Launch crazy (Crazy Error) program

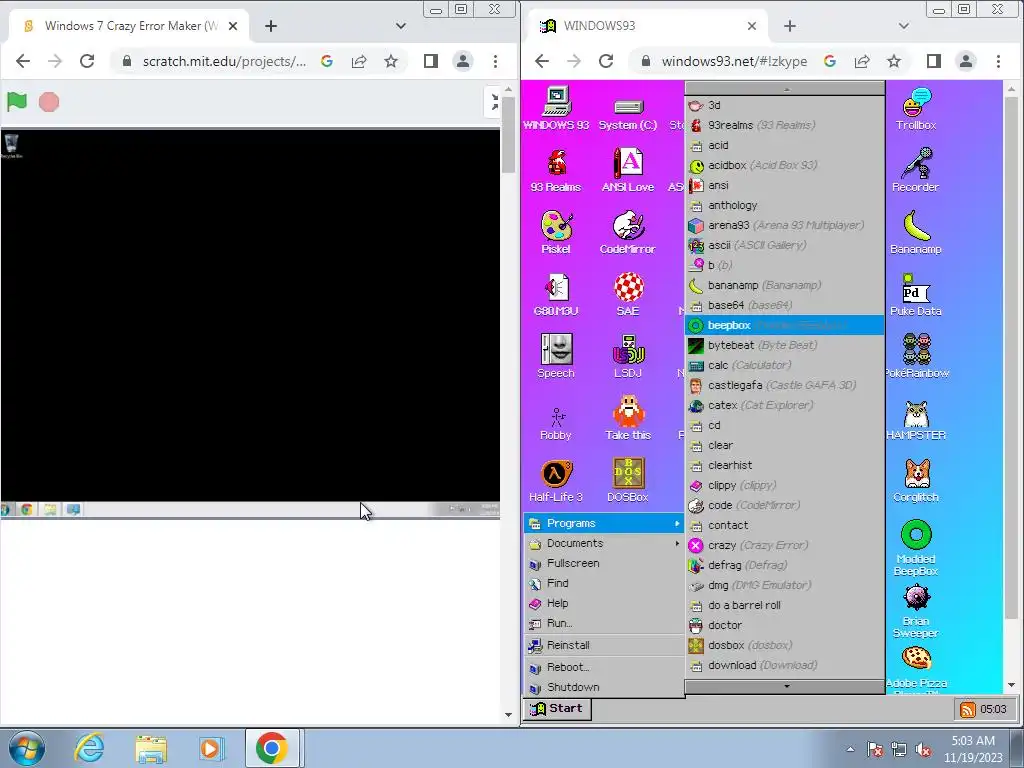(785, 545)
